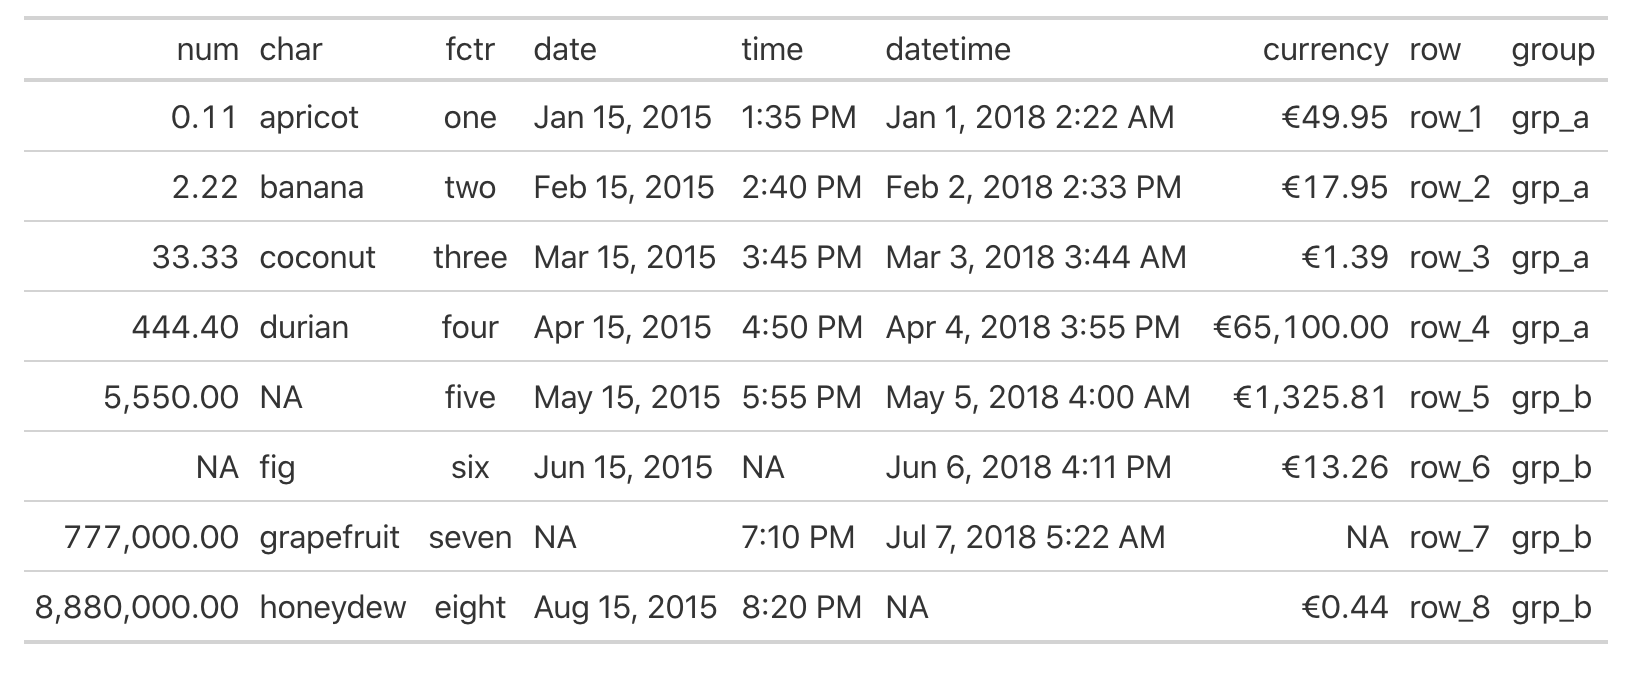This screenshot has width=1628, height=674.
Task: Click the 'seven' factor cell
Action: 470,538
